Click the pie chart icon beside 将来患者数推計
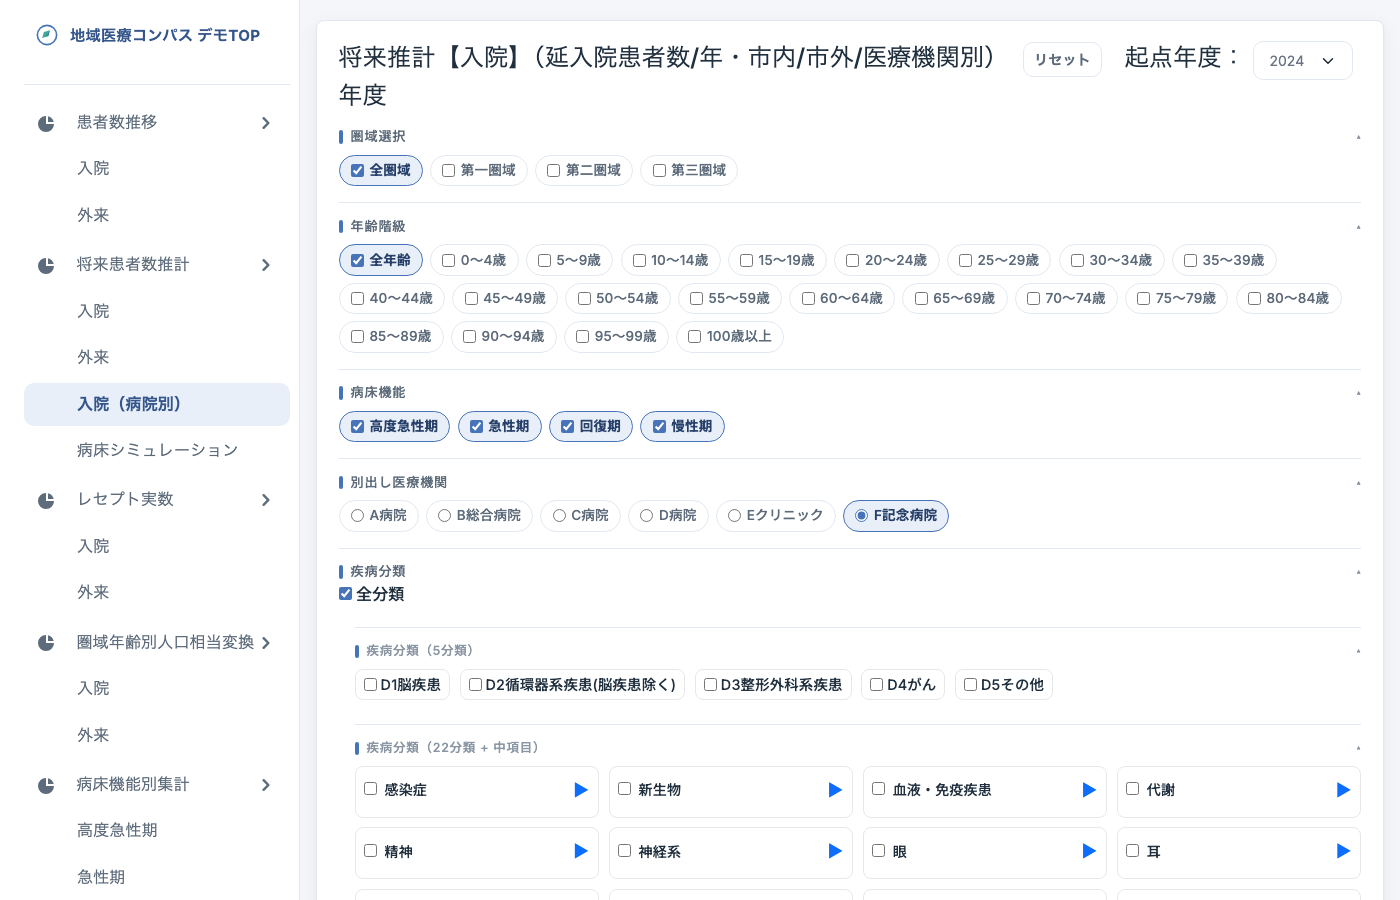The width and height of the screenshot is (1400, 900). click(46, 266)
